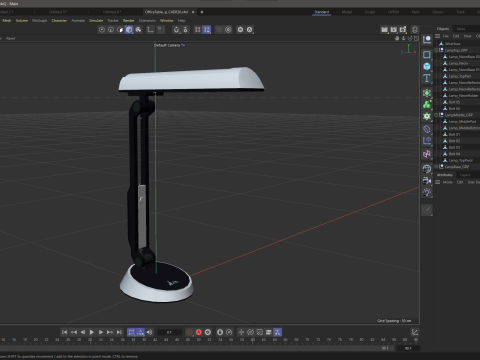Screen dimensions: 480x360
Task: Open the Floor/environment sphere icon
Action: coord(427,169)
